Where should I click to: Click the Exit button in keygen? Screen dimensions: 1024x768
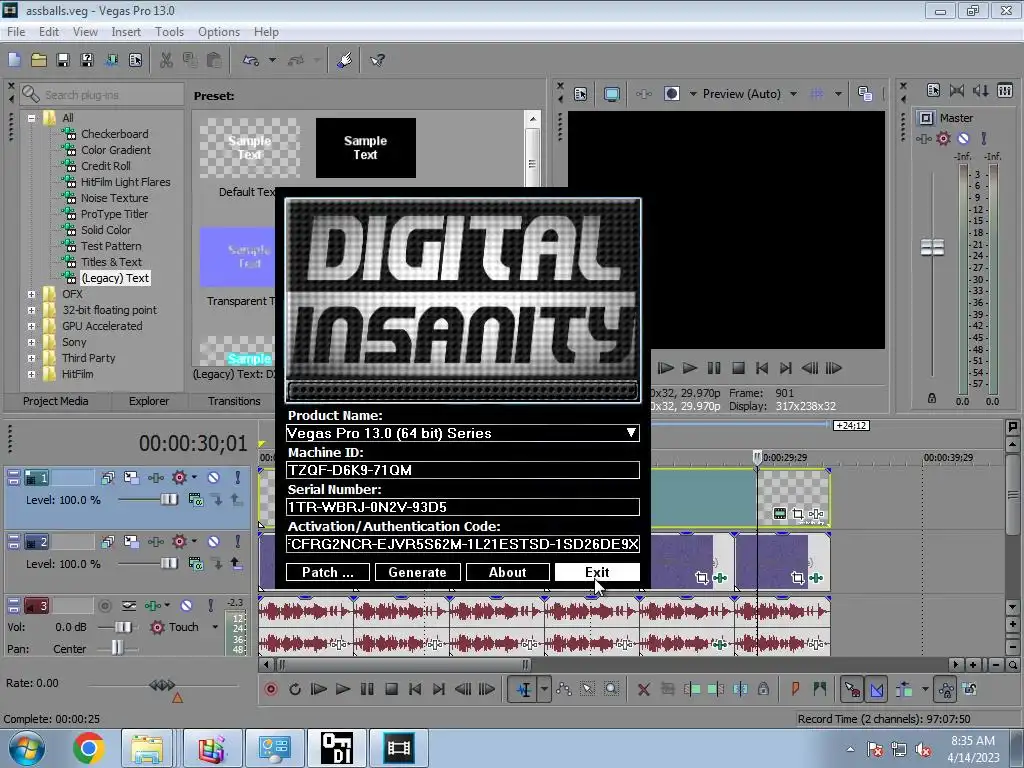point(597,572)
